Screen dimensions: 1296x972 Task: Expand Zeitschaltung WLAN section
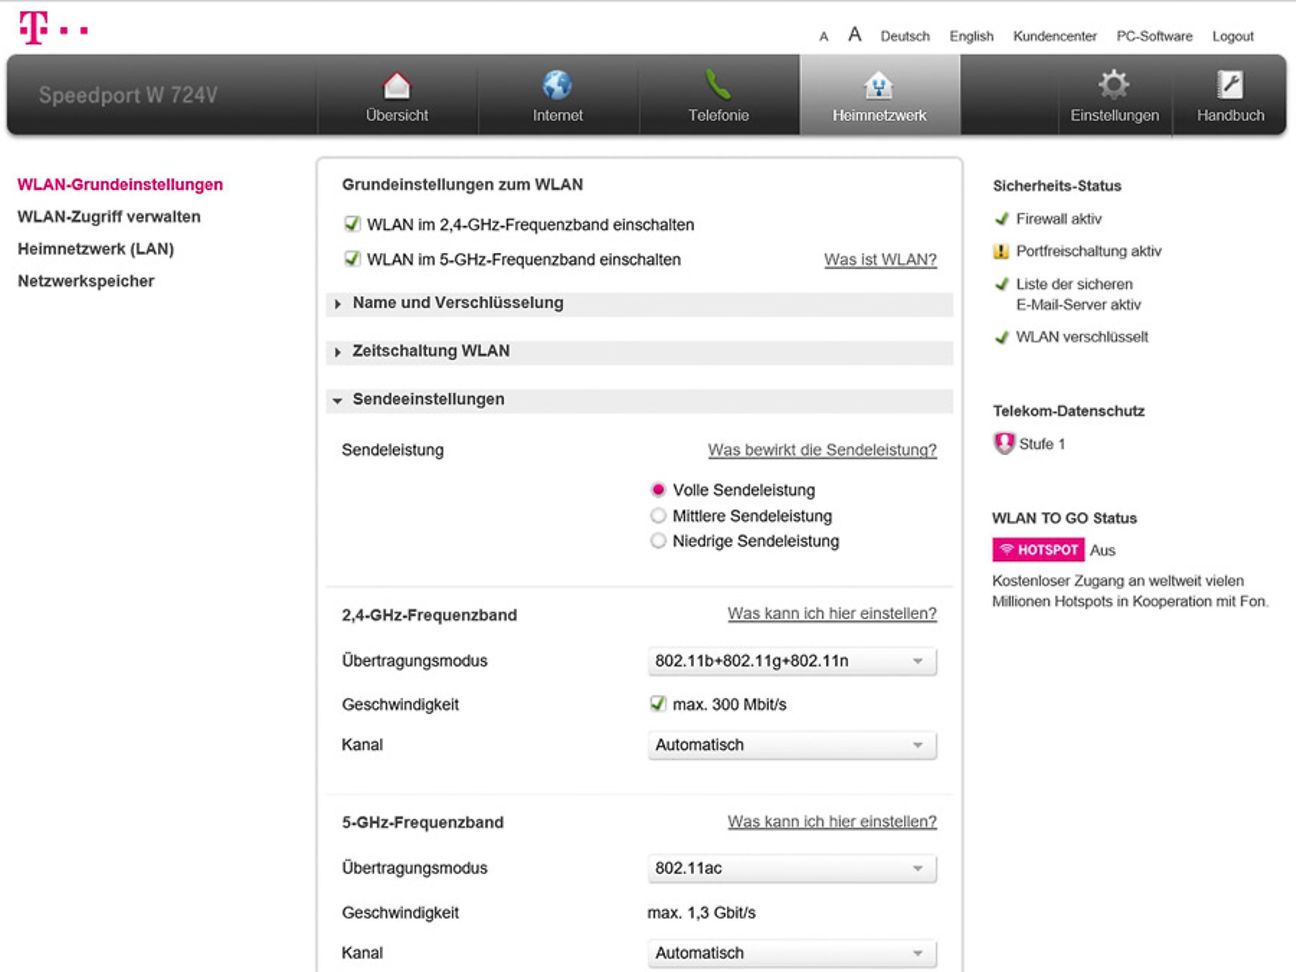[639, 351]
